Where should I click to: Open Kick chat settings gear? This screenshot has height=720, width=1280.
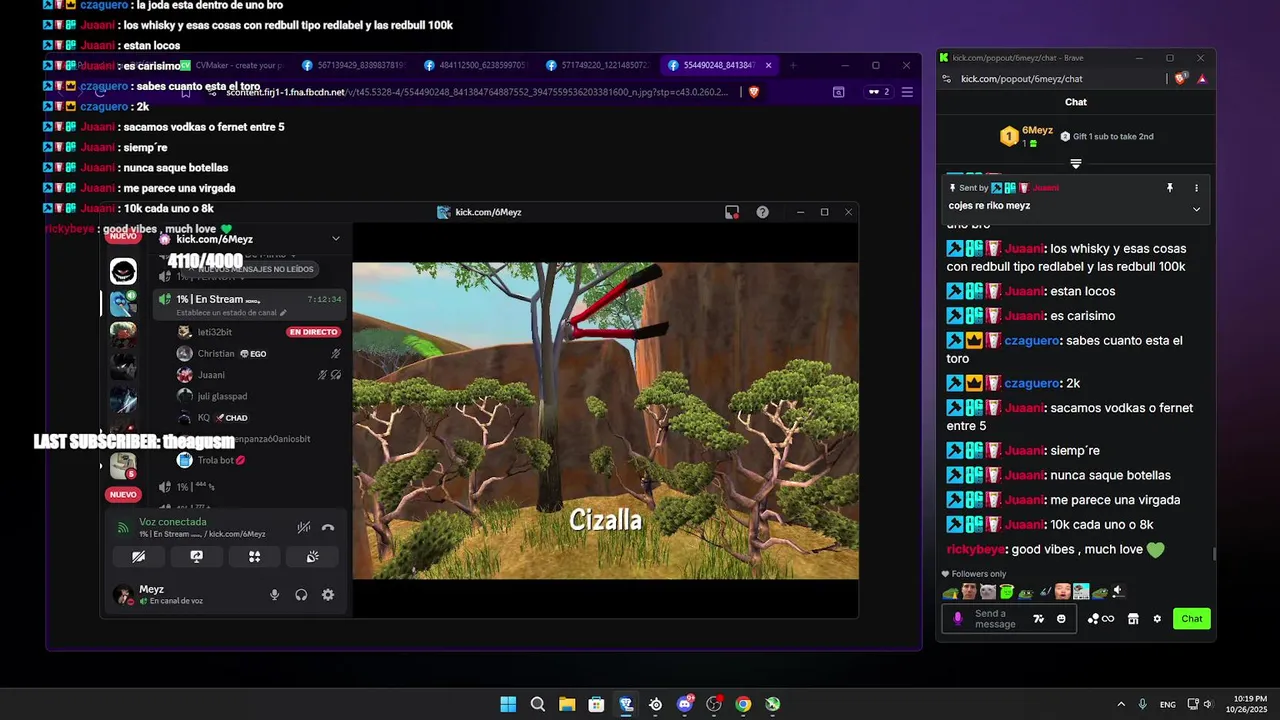point(1157,619)
